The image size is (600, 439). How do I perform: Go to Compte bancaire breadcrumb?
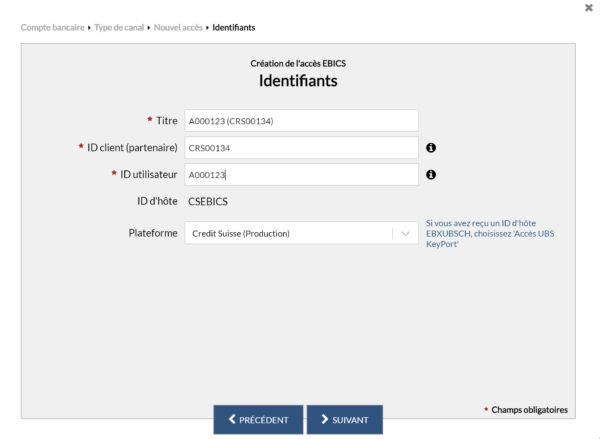click(x=52, y=28)
